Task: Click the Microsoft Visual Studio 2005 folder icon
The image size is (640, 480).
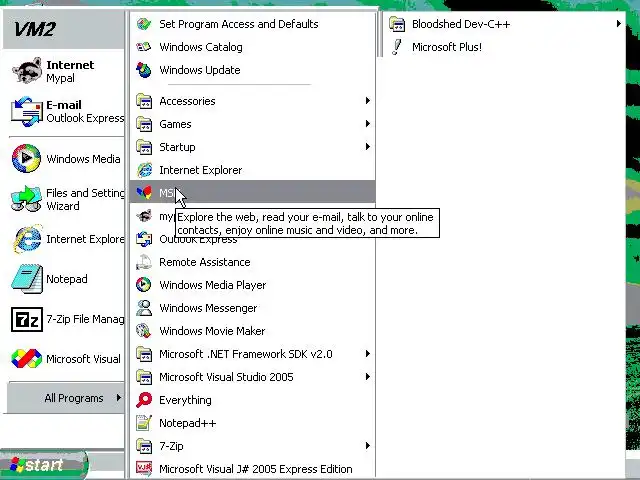Action: pyautogui.click(x=144, y=377)
